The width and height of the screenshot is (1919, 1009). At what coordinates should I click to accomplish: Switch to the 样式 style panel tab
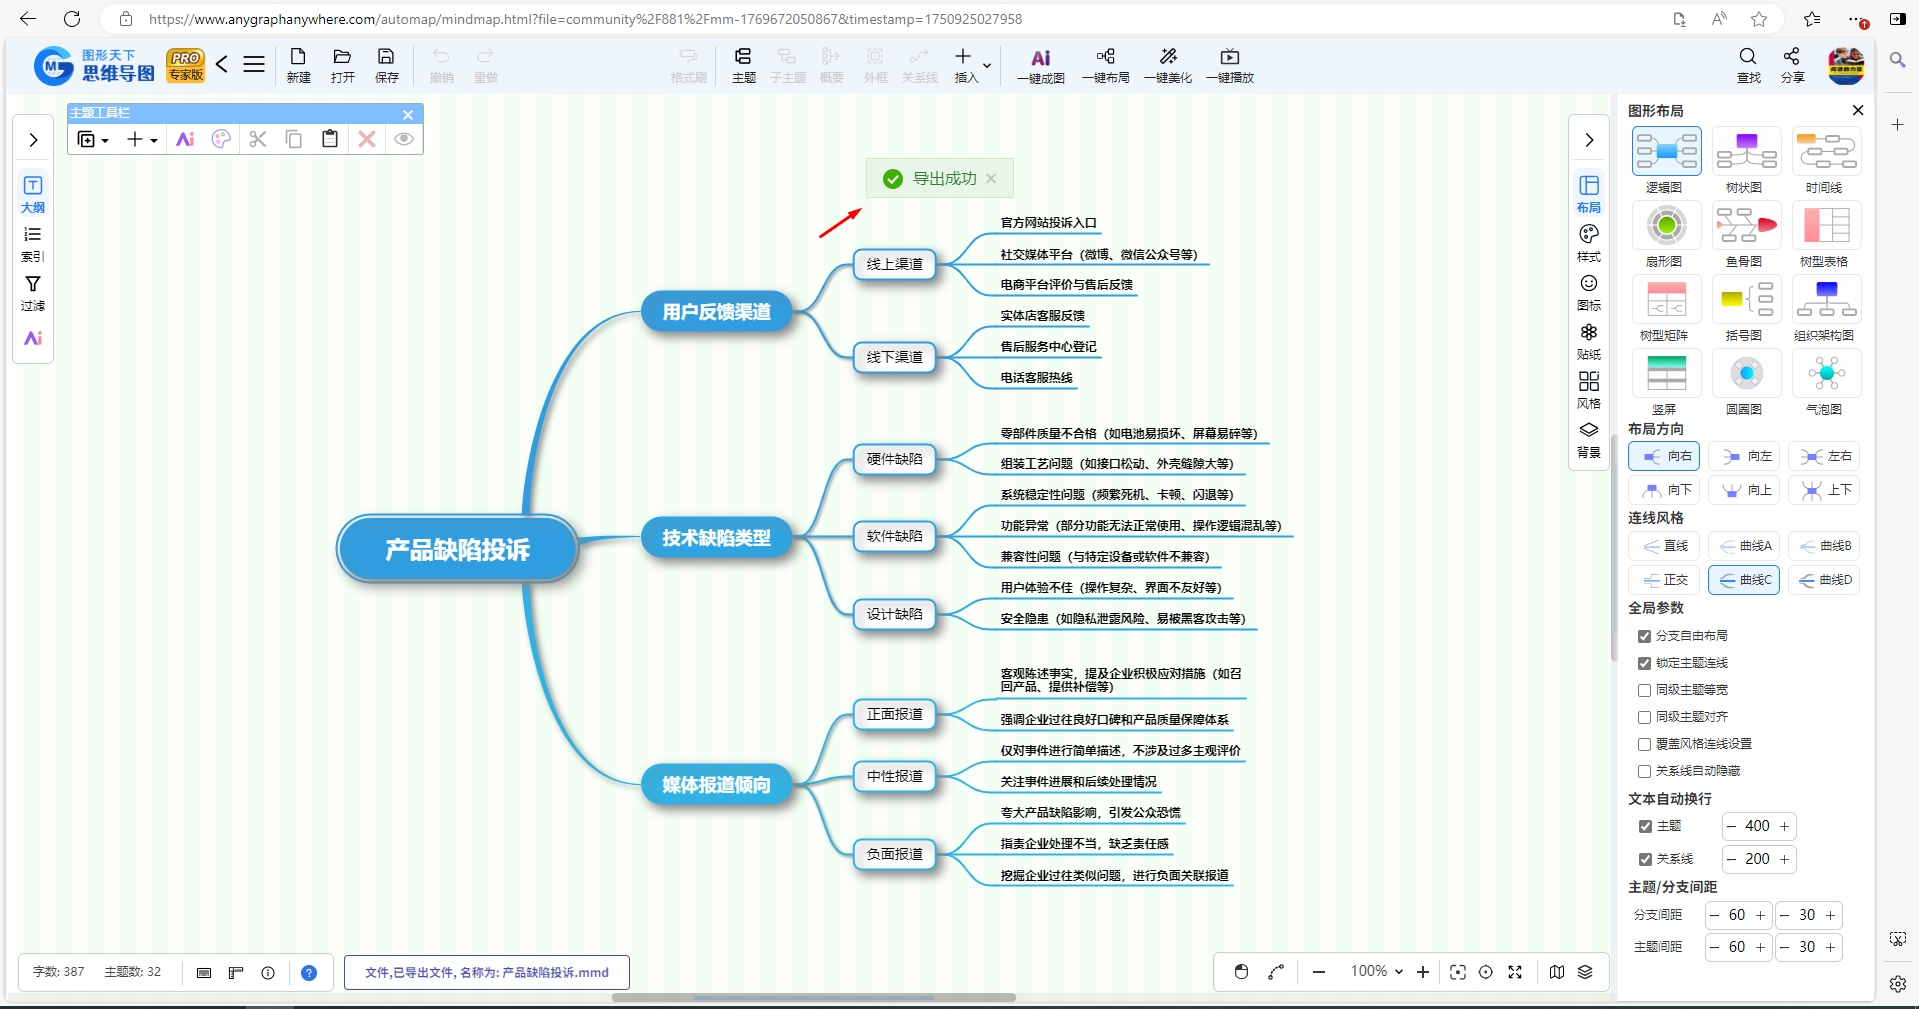click(x=1589, y=243)
